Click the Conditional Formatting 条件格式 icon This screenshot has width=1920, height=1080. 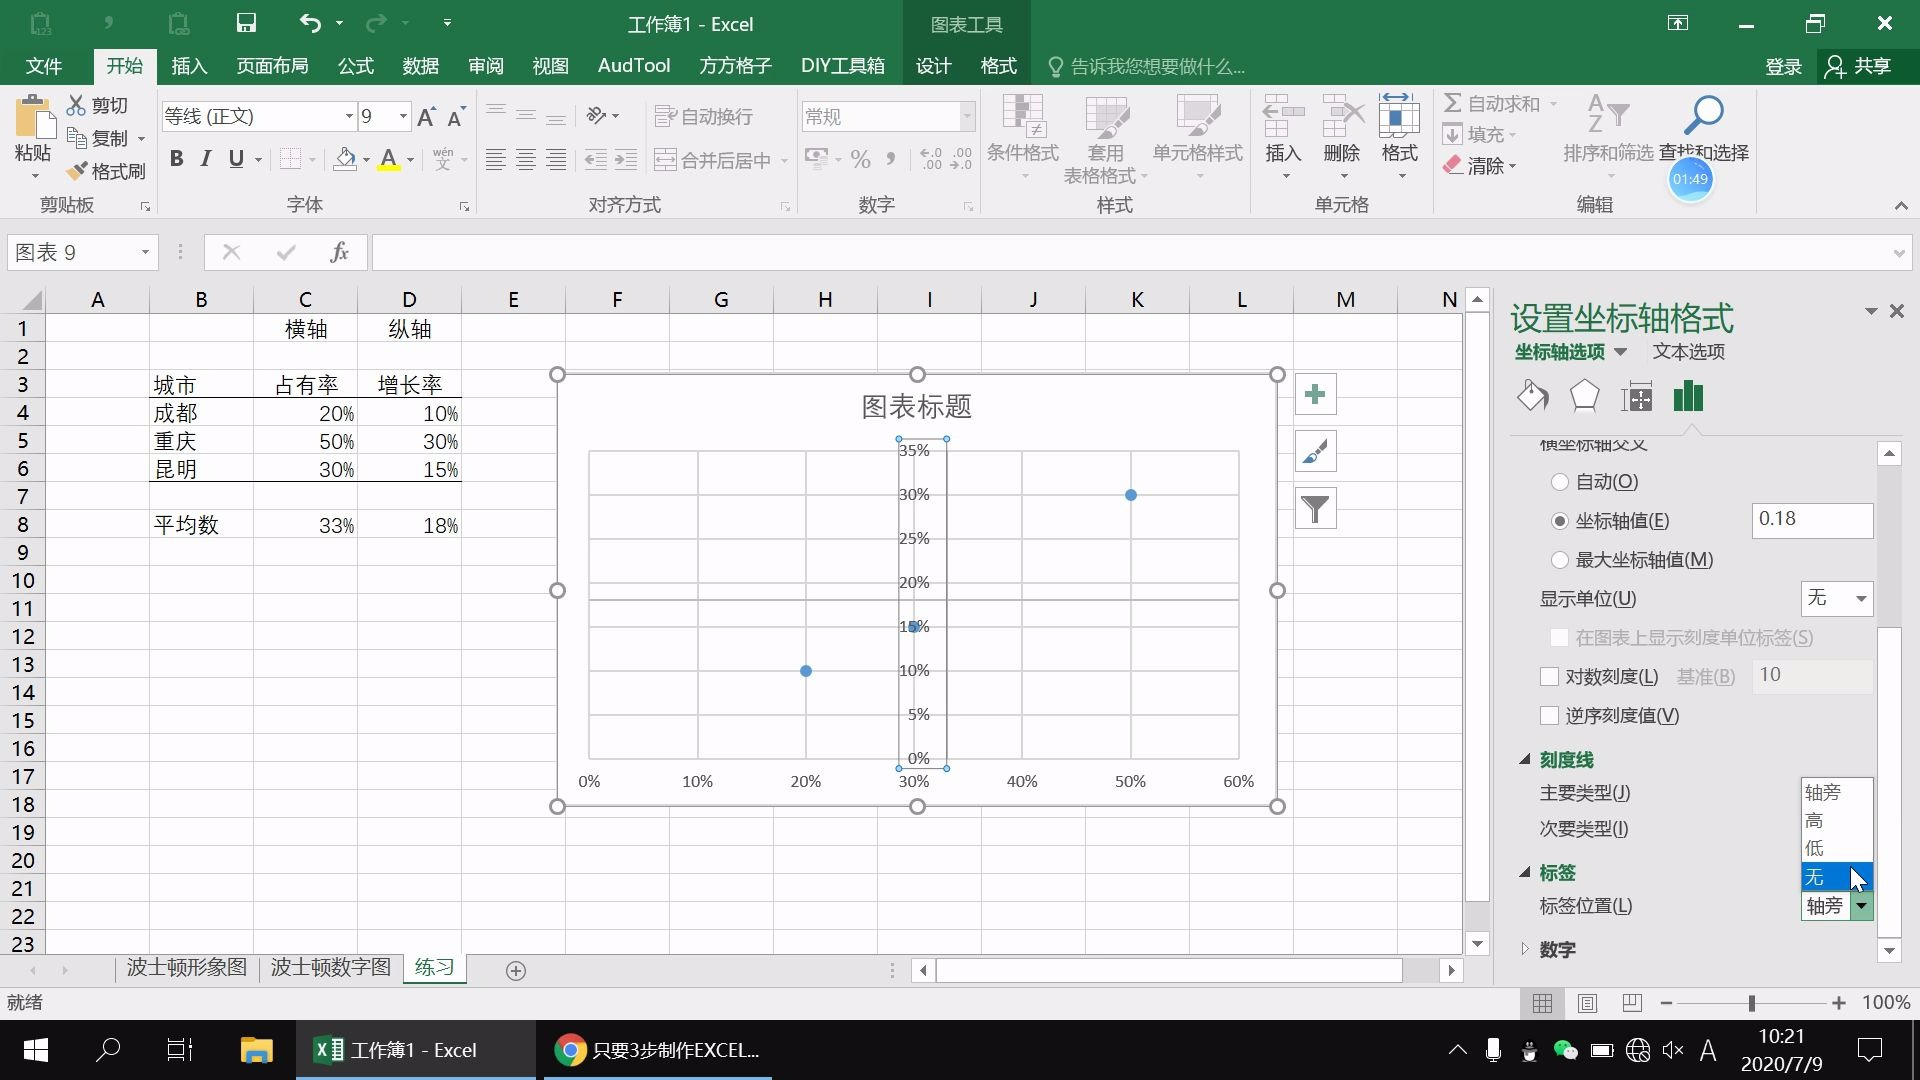pos(1023,118)
